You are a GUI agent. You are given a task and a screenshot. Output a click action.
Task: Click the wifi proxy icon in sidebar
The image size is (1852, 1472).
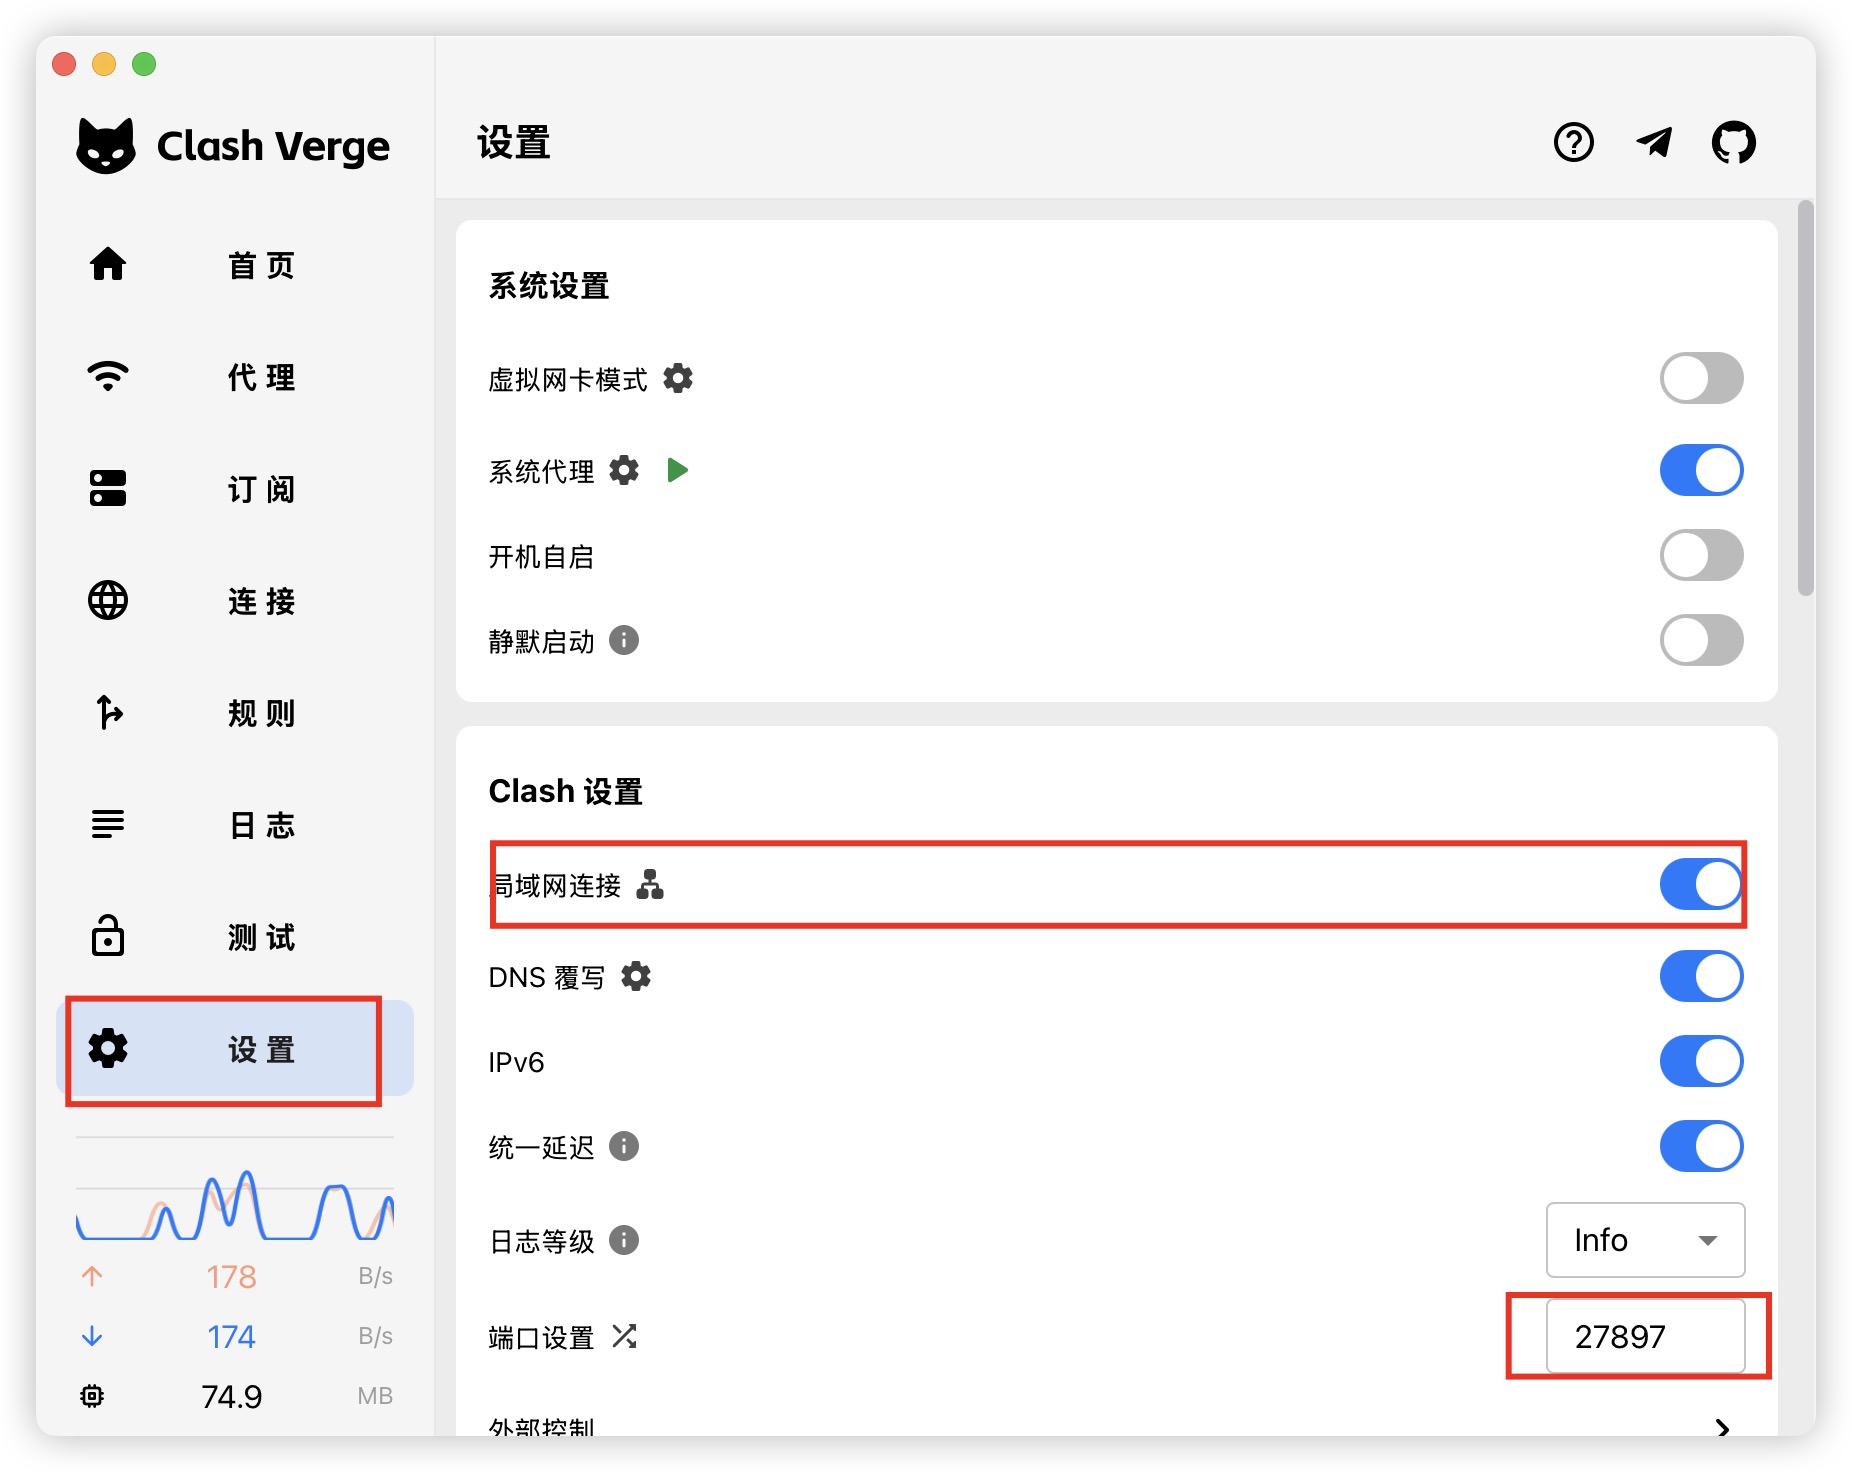tap(108, 377)
